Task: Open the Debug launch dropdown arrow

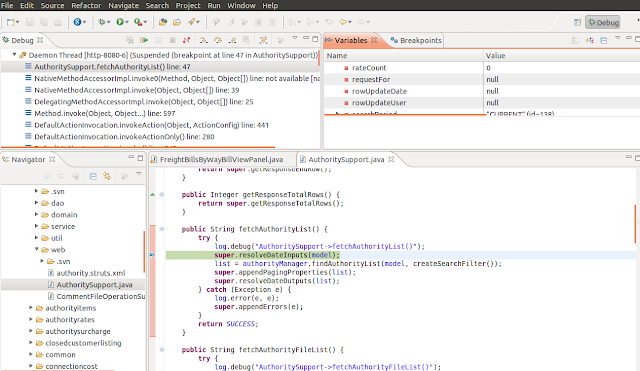Action: tap(109, 22)
